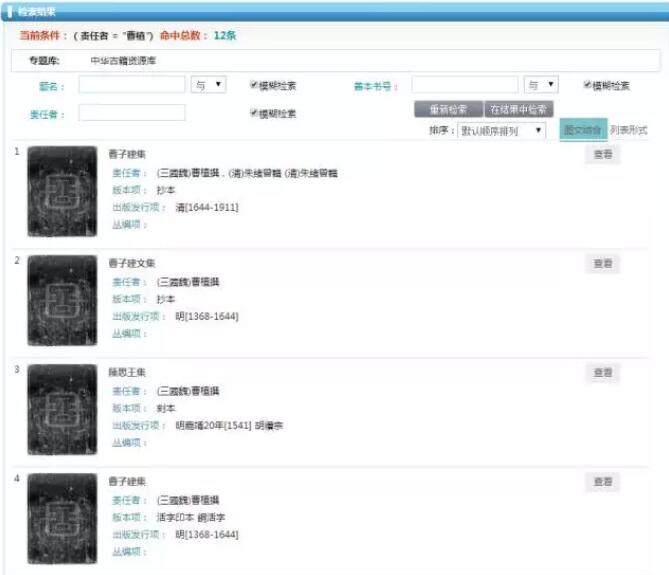Click into the 题名 input field
The image size is (669, 575).
coord(132,86)
